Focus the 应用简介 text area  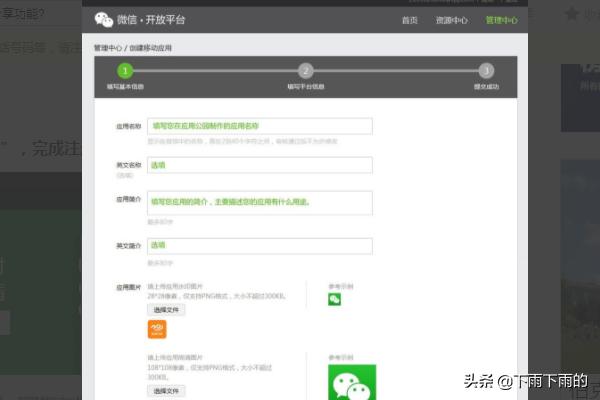(x=260, y=203)
